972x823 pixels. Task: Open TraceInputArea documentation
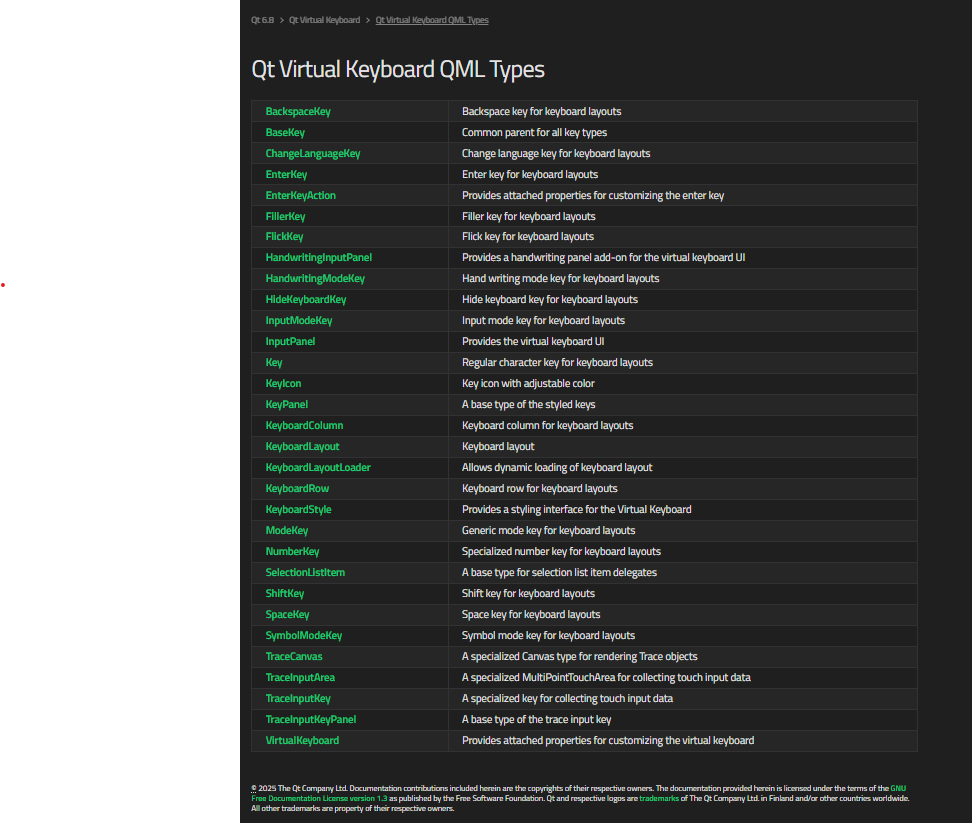300,678
